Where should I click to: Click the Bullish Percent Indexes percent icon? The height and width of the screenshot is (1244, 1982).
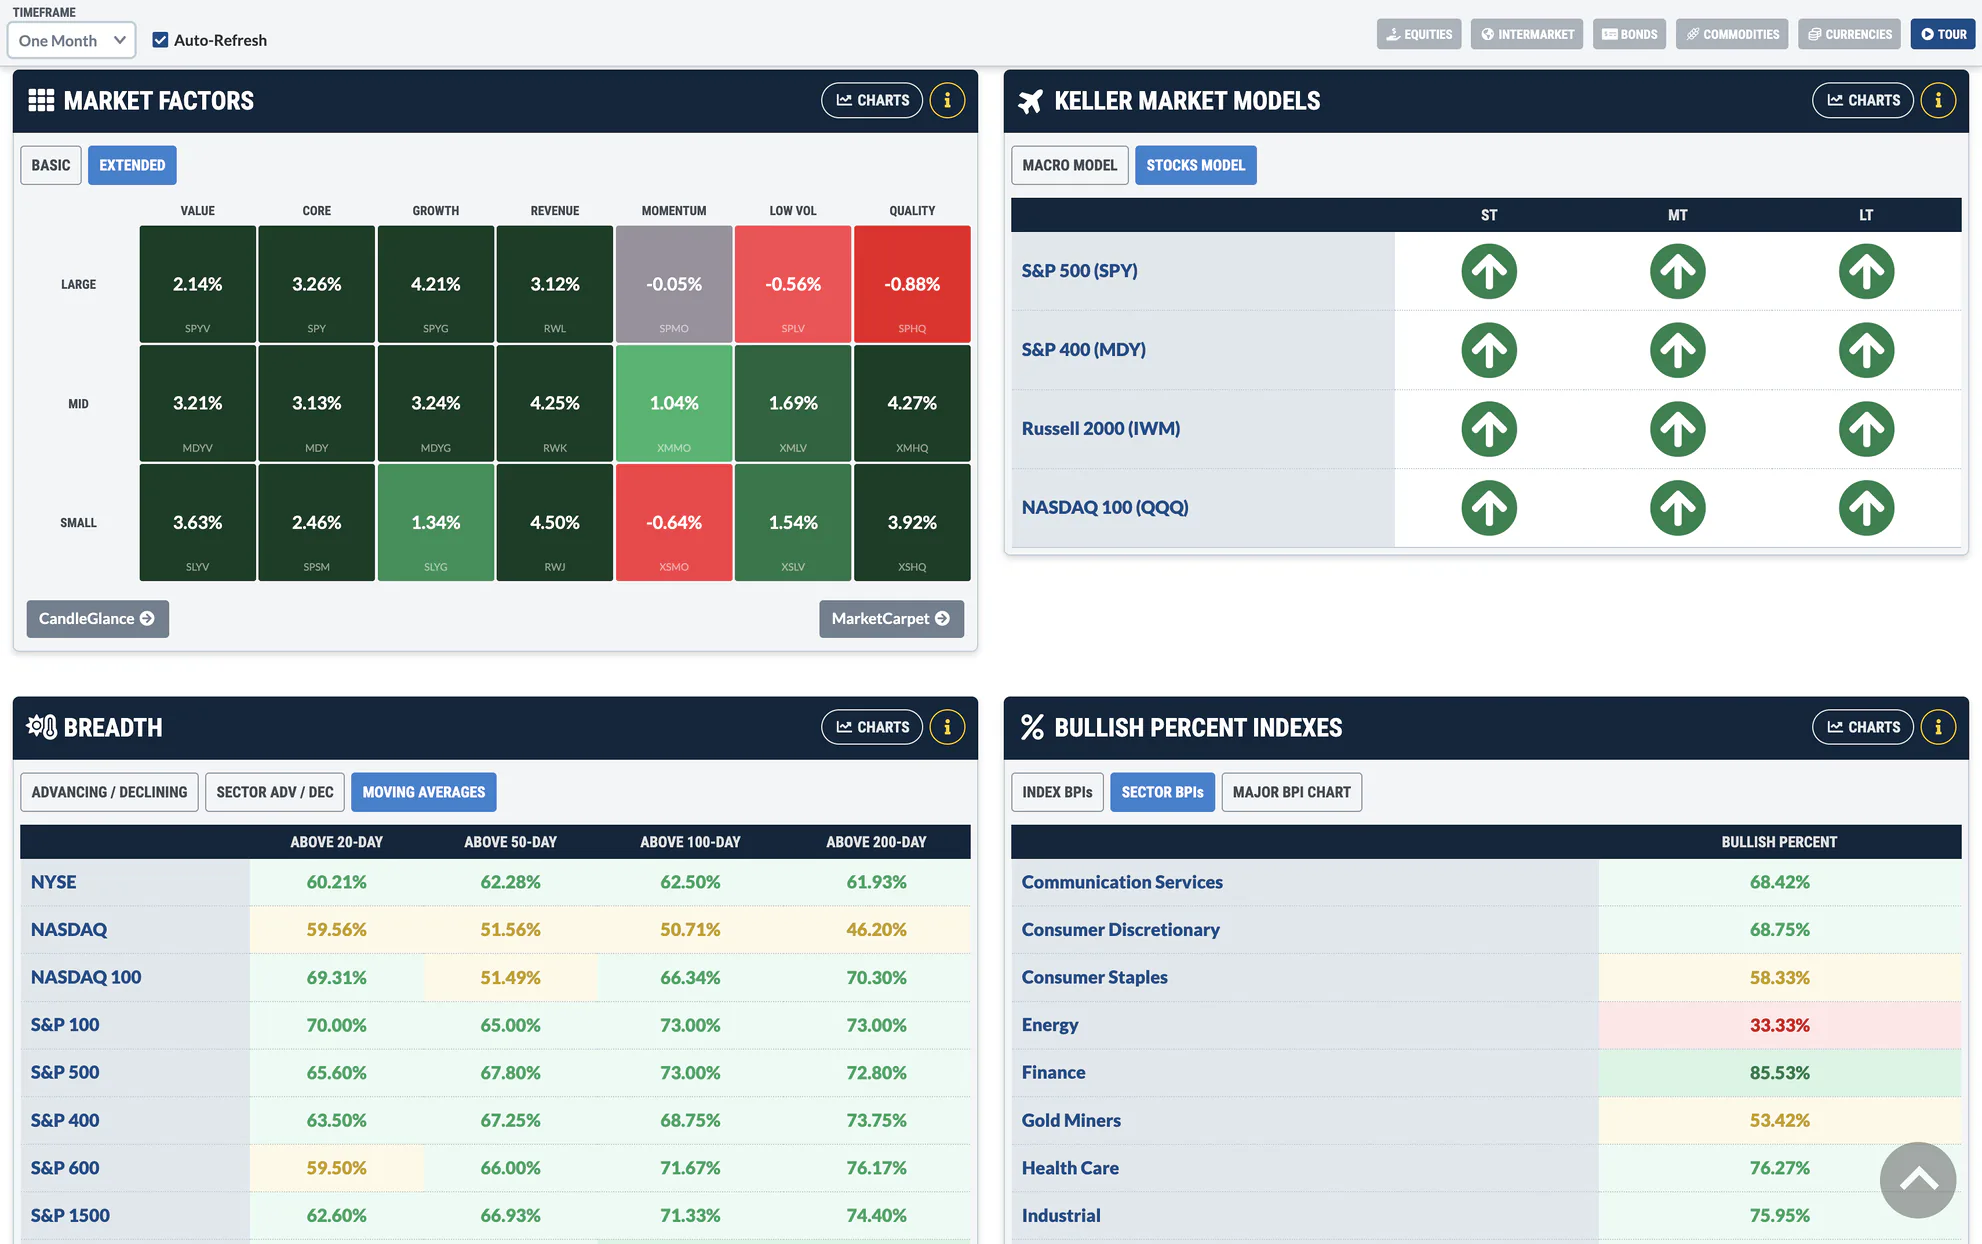tap(1032, 727)
